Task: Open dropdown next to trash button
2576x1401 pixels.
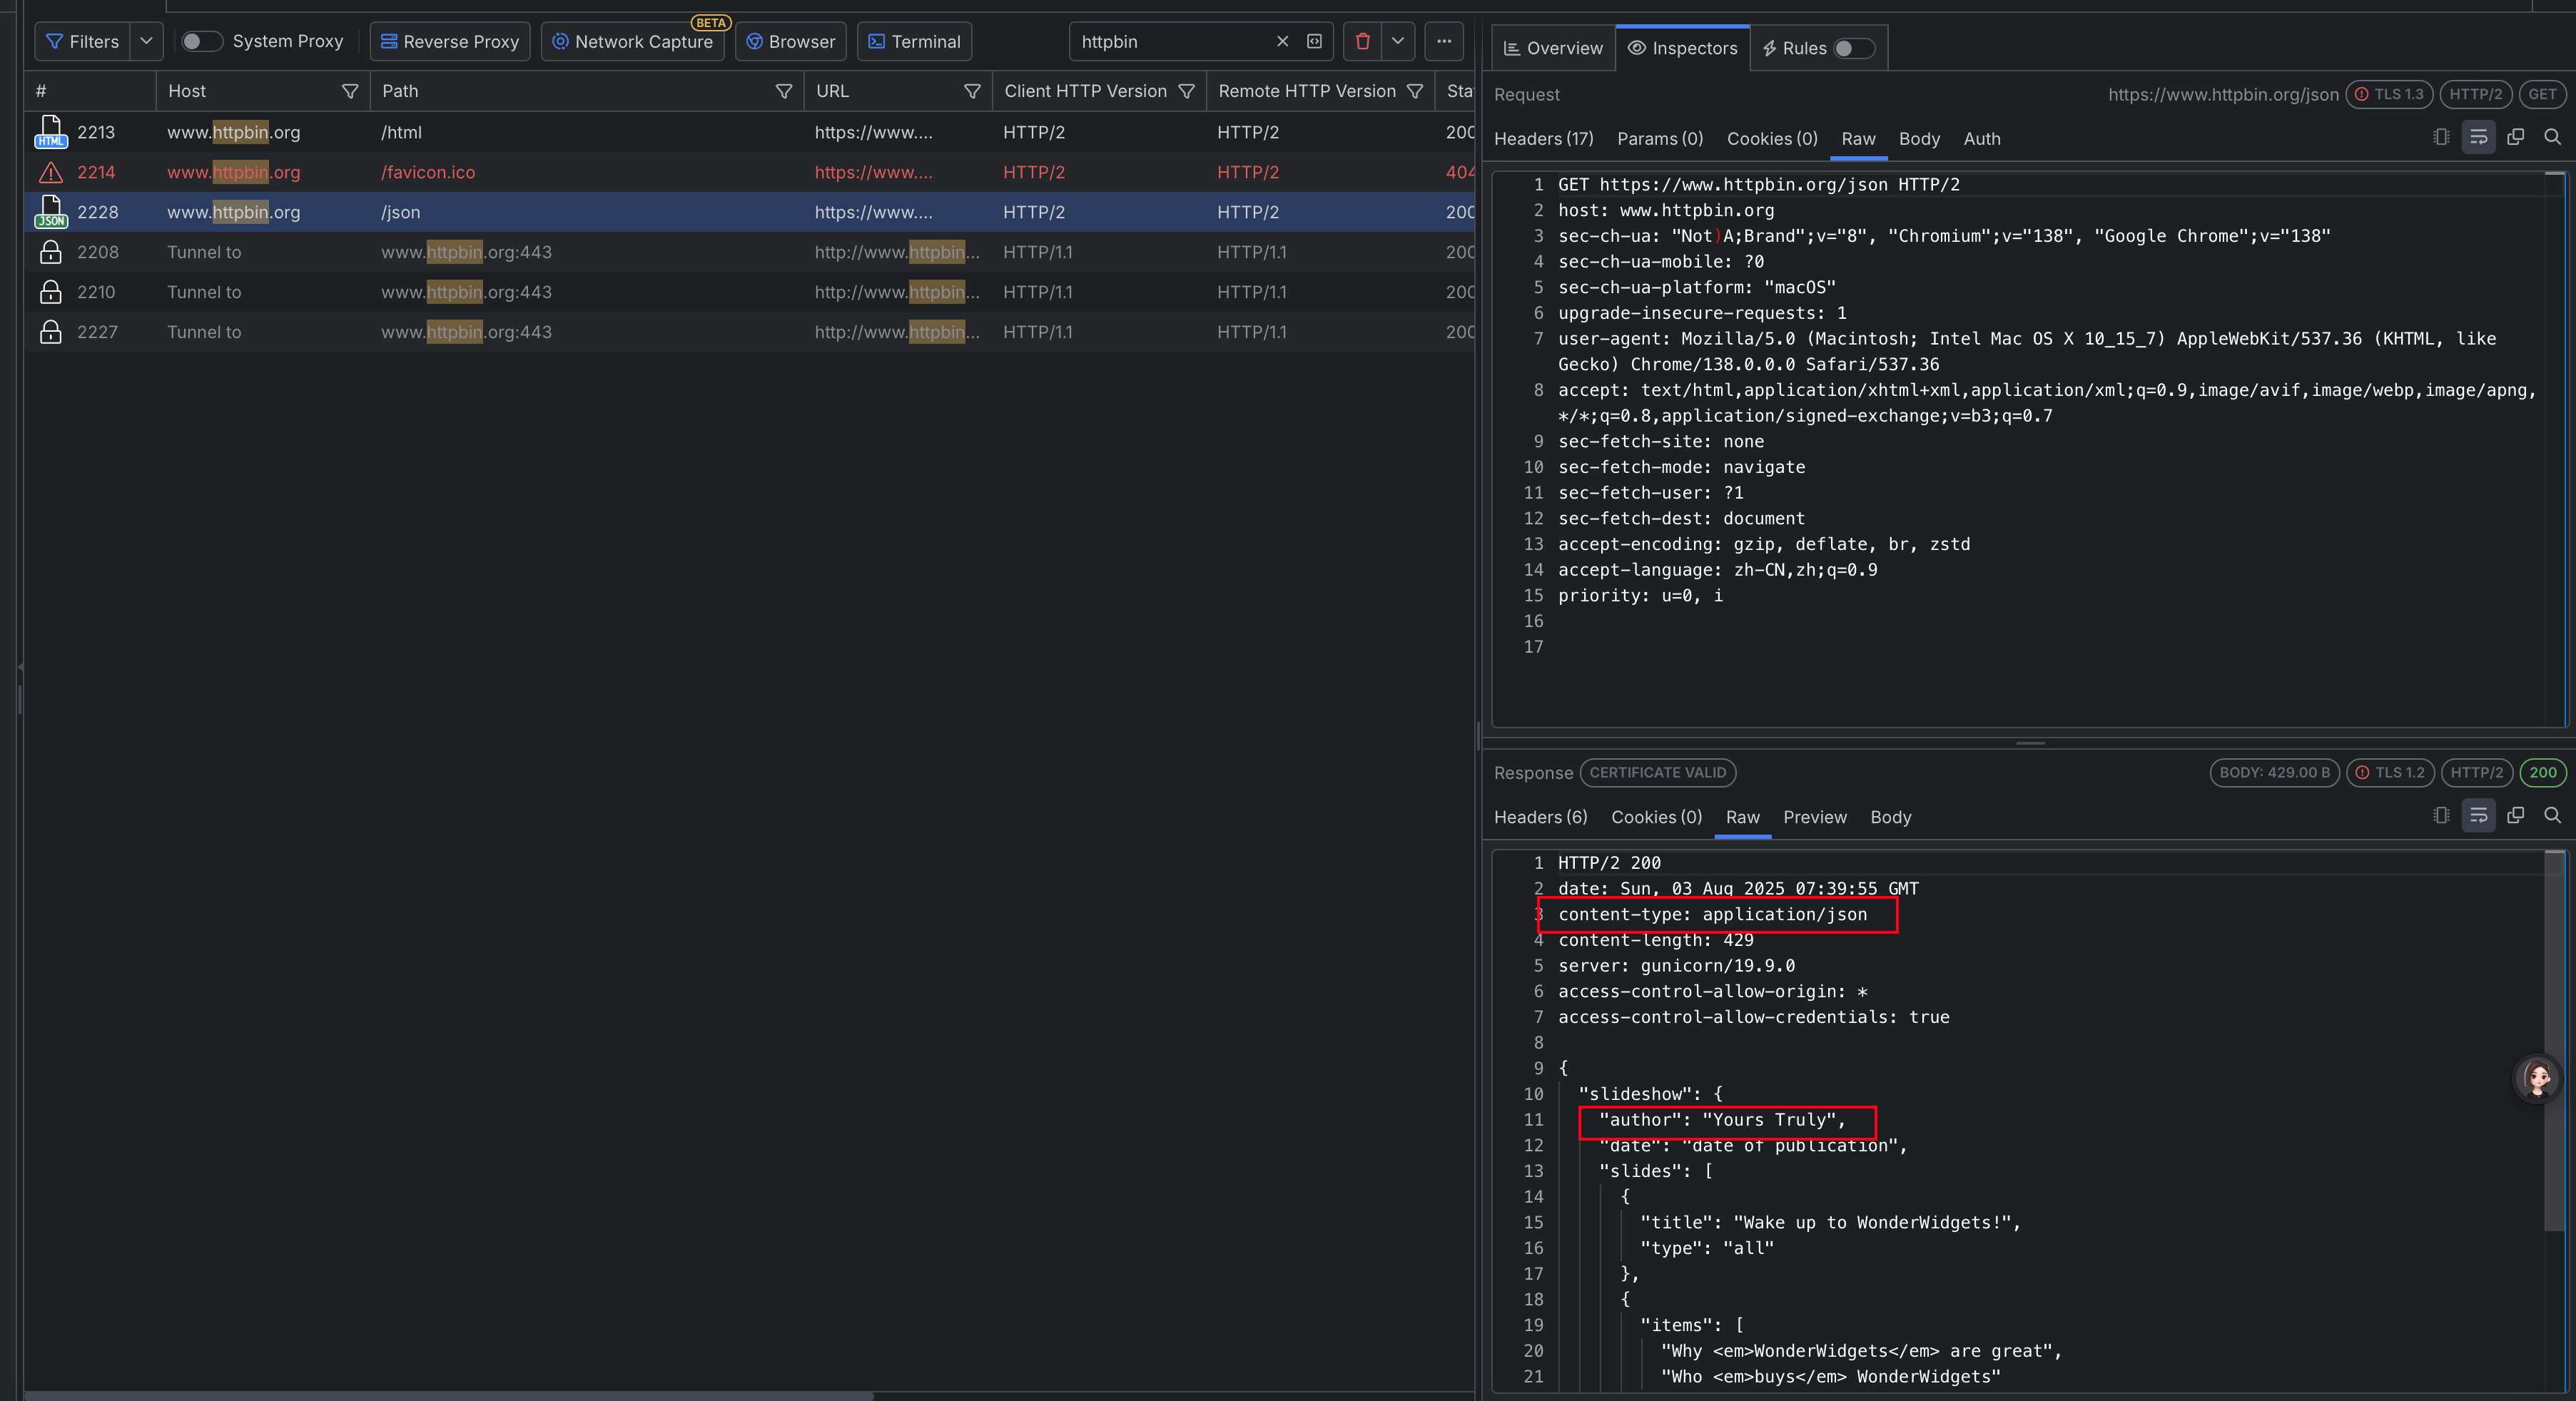Action: click(1398, 41)
